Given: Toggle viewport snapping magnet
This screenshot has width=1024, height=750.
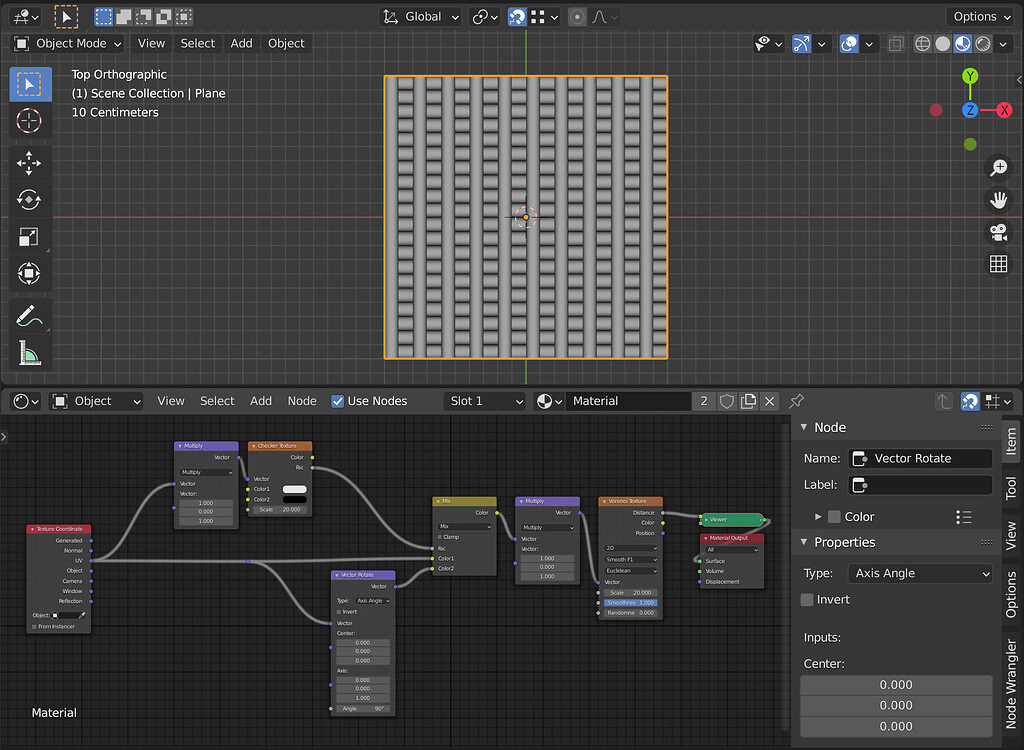Looking at the screenshot, I should (517, 17).
